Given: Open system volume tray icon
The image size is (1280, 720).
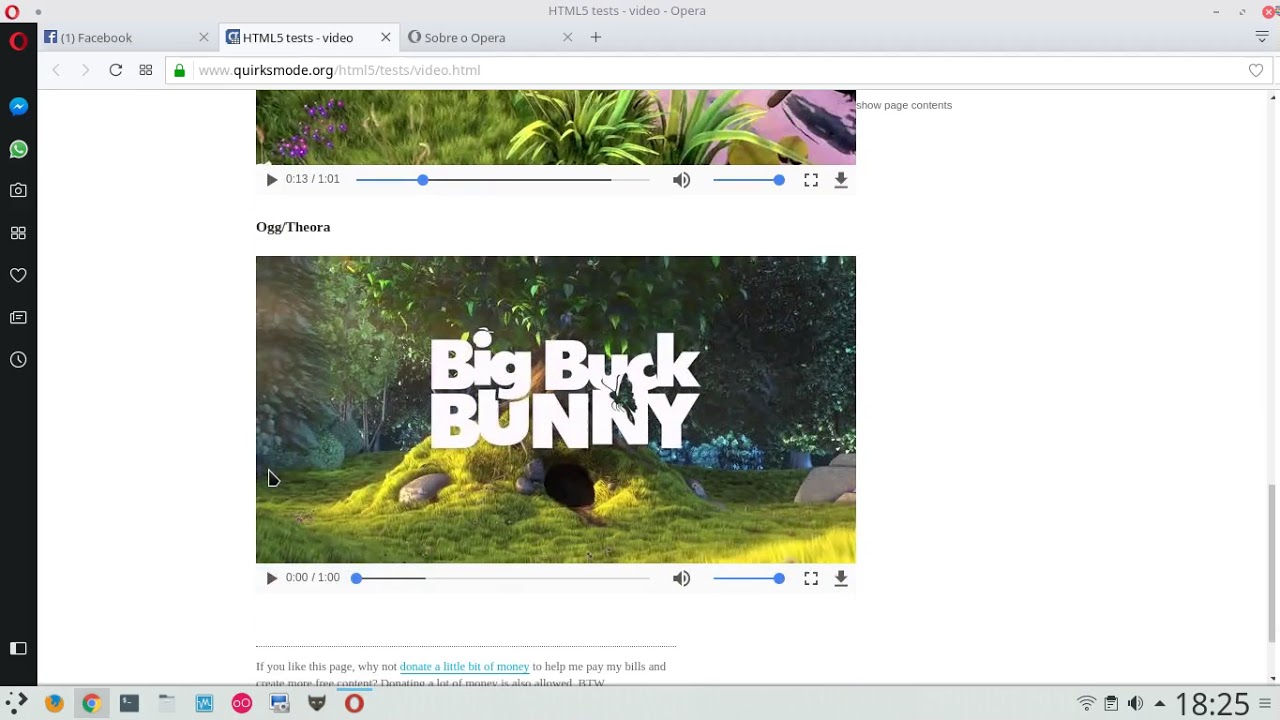Looking at the screenshot, I should coord(1135,704).
